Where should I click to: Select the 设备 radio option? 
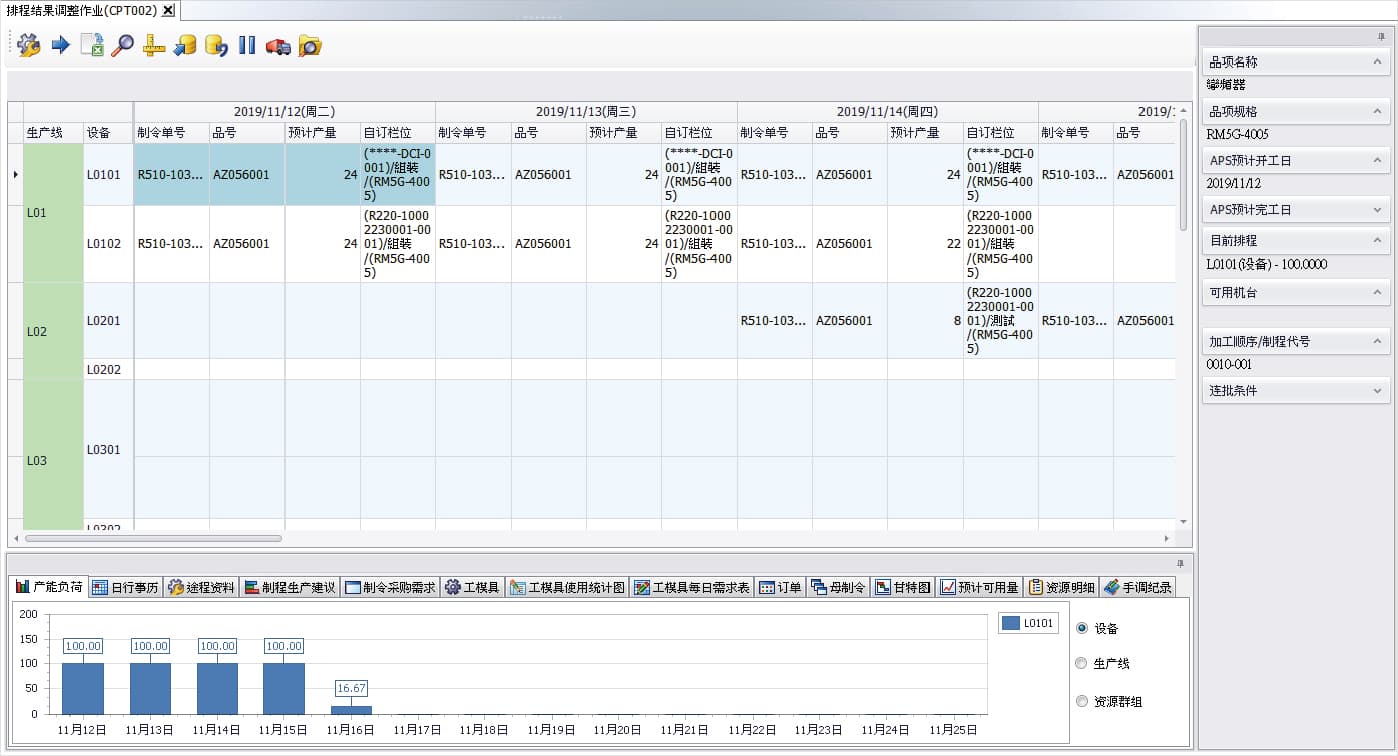pos(1081,628)
